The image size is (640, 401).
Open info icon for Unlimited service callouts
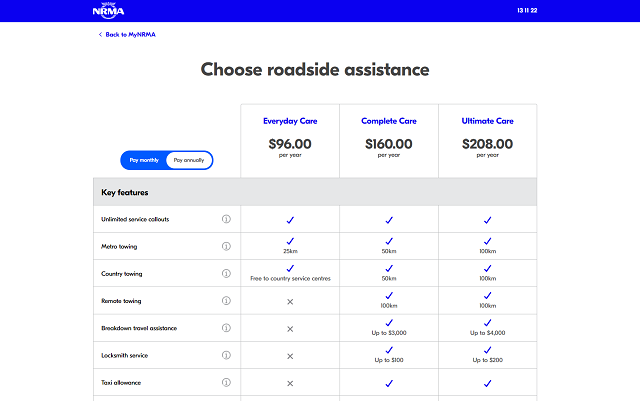pyautogui.click(x=226, y=219)
